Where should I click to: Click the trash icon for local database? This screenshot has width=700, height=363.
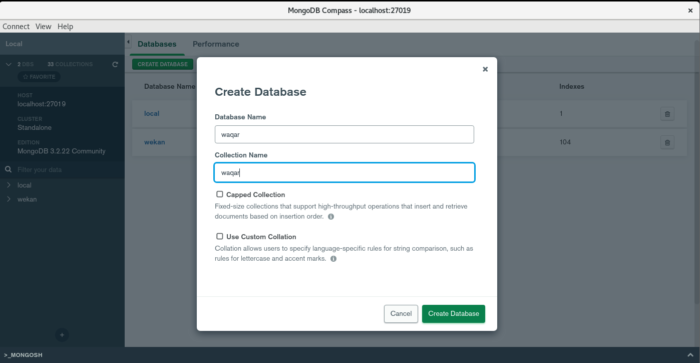[667, 114]
